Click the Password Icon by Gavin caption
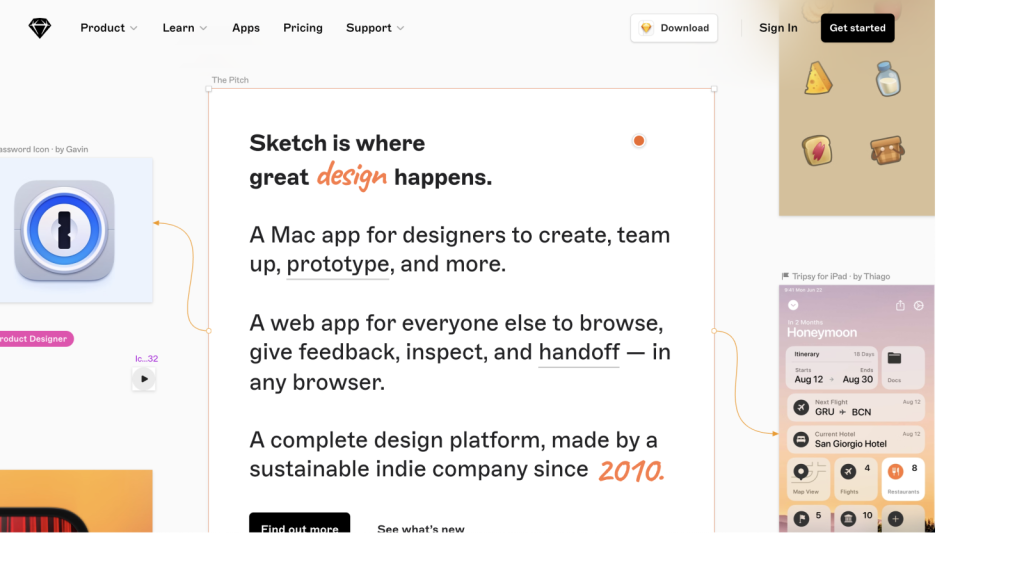The image size is (1024, 576). click(x=44, y=150)
